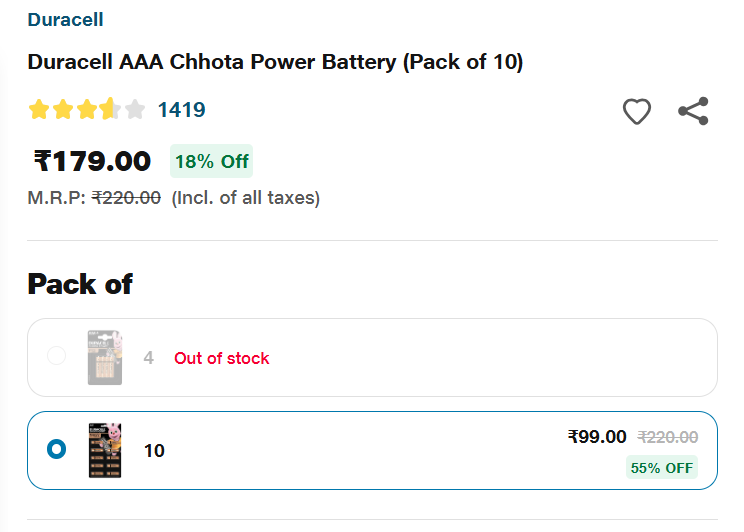Click the share icon
744x532 pixels.
pyautogui.click(x=693, y=111)
